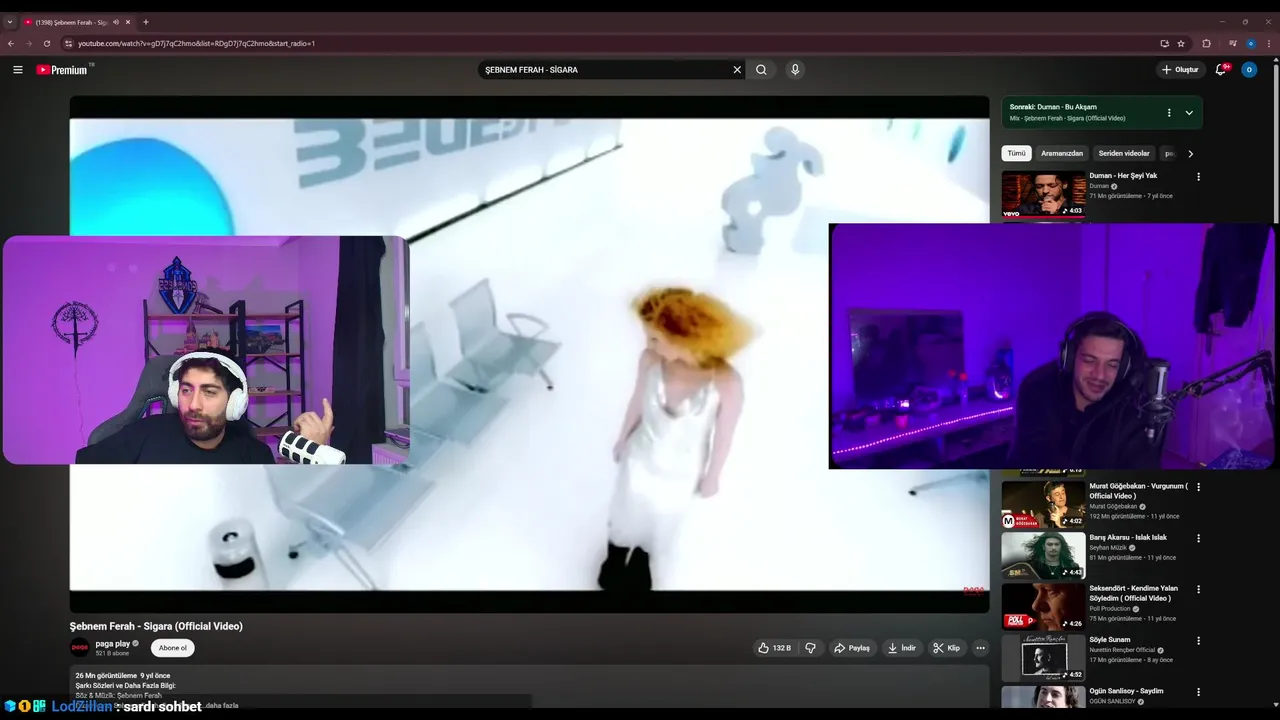This screenshot has width=1280, height=720.
Task: Mute the Şebnem Ferah tab audio icon
Action: click(116, 22)
